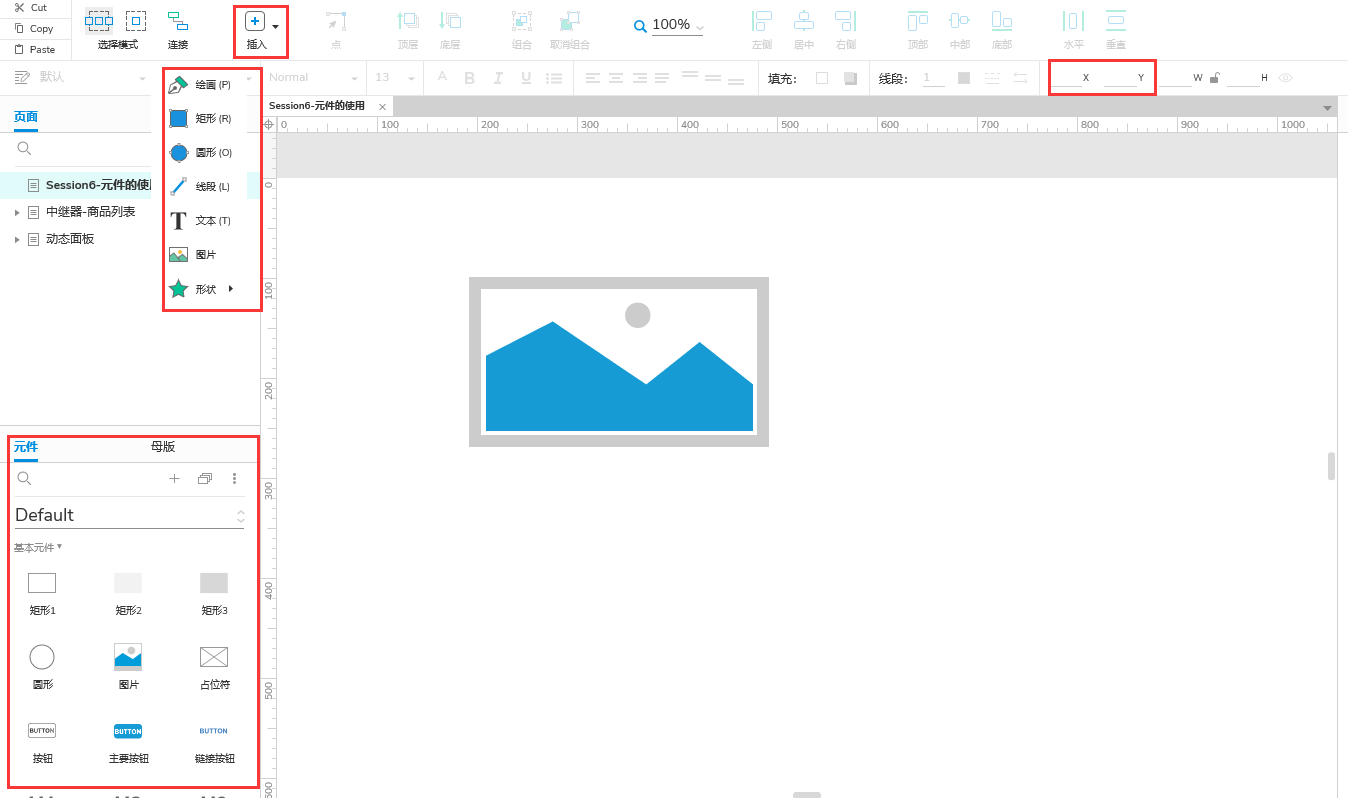The width and height of the screenshot is (1348, 798).
Task: Collapse the 基本元件 section
Action: [x=38, y=547]
